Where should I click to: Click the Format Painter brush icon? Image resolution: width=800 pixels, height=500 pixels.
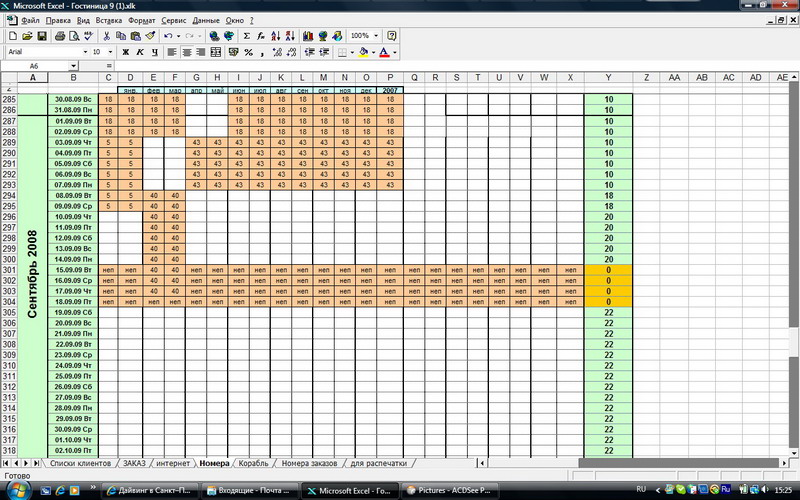148,36
